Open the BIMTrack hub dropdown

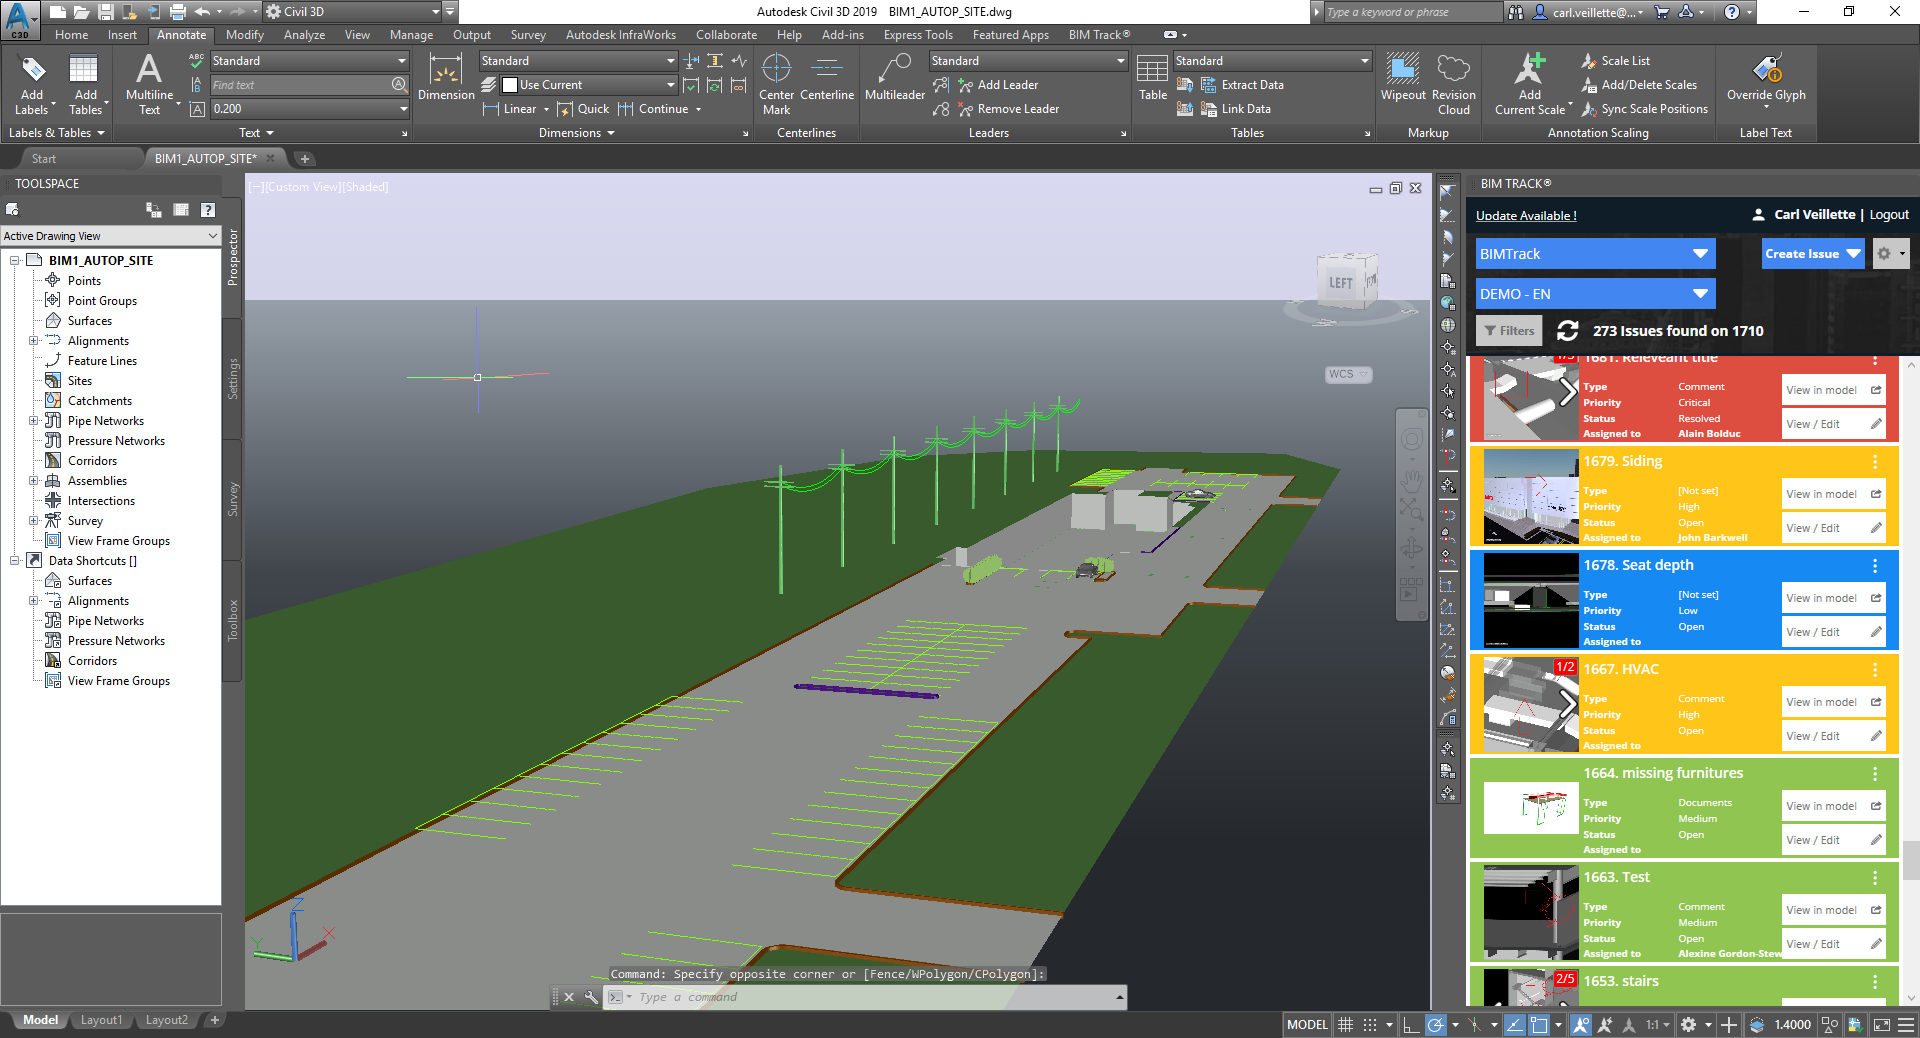pyautogui.click(x=1595, y=254)
